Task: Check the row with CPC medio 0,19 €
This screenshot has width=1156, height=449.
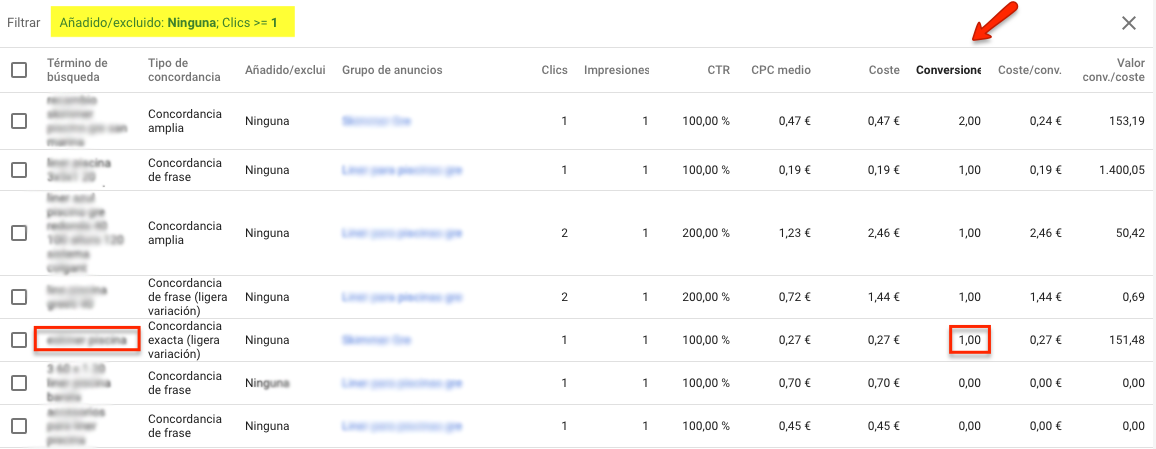Action: (19, 170)
